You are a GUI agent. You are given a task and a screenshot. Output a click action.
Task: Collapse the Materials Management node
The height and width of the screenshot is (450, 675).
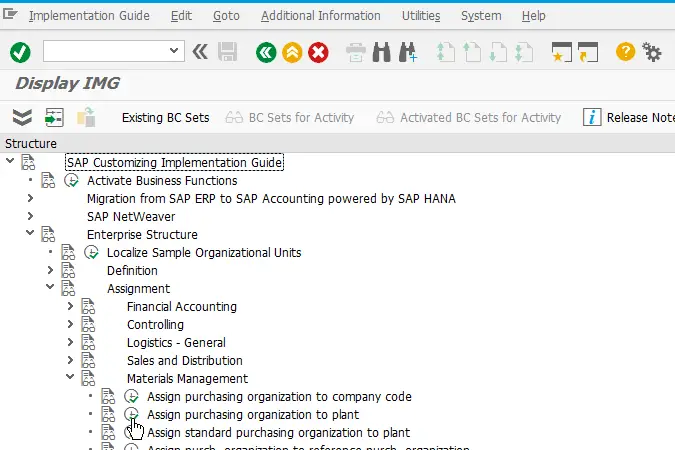coord(70,377)
